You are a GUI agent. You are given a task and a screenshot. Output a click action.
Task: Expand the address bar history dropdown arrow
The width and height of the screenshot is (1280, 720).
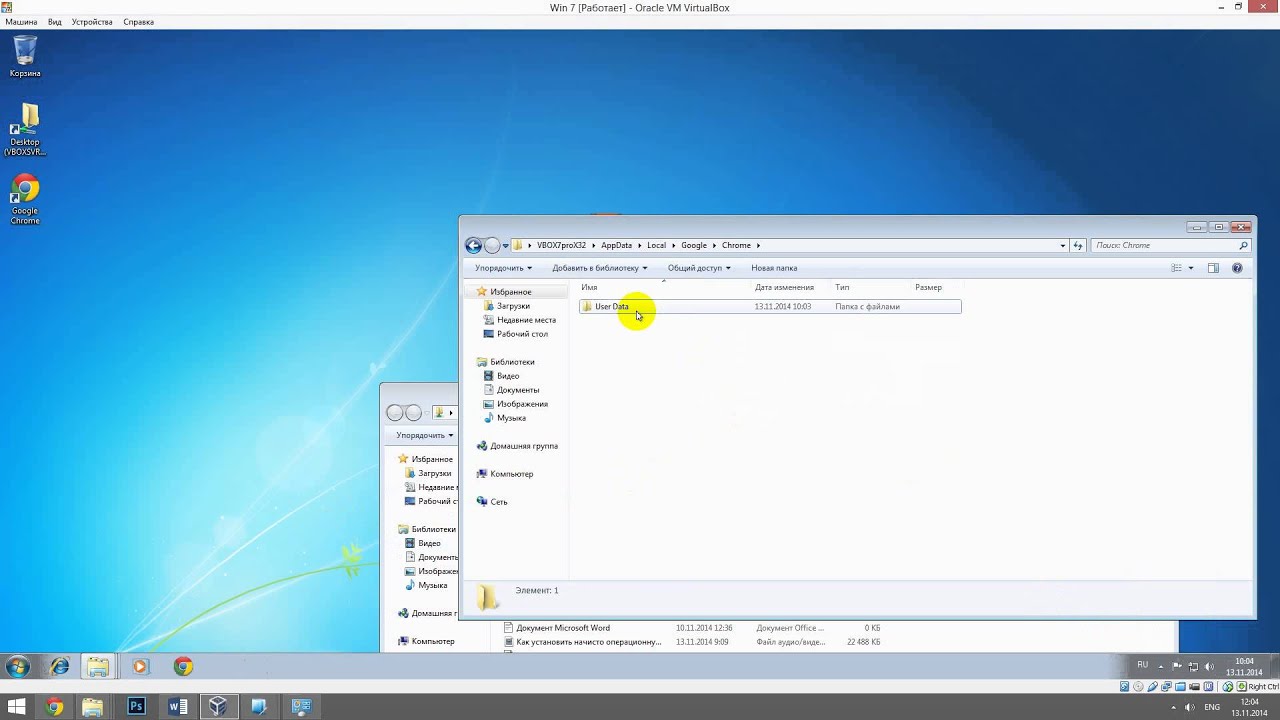pyautogui.click(x=1062, y=245)
